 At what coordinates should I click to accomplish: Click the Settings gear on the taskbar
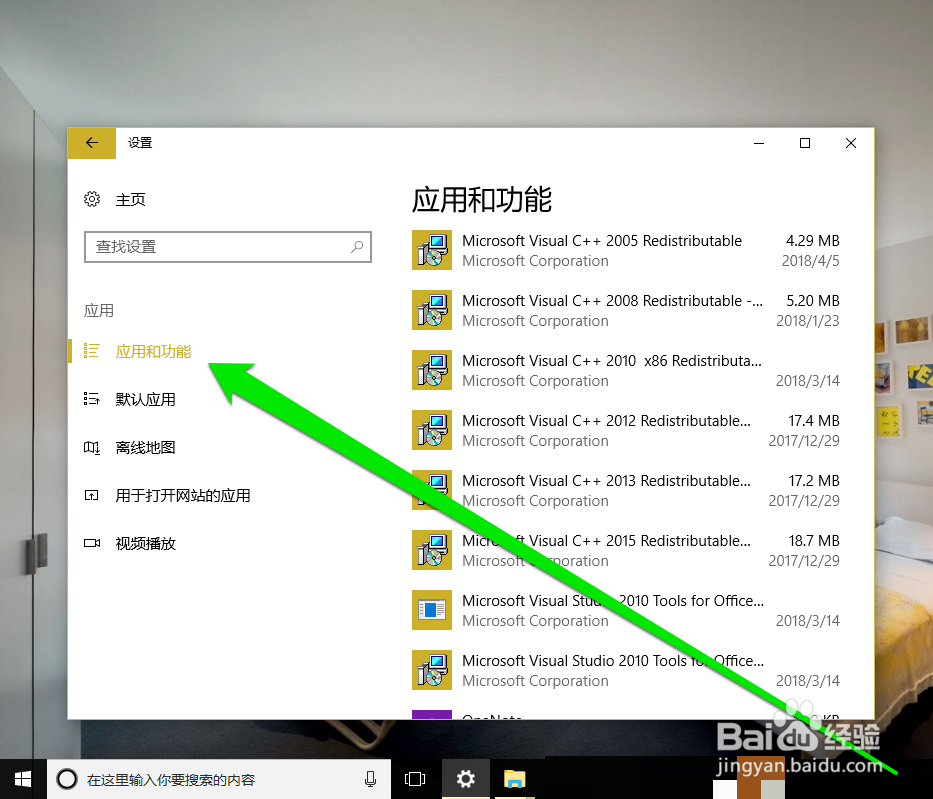(x=465, y=779)
